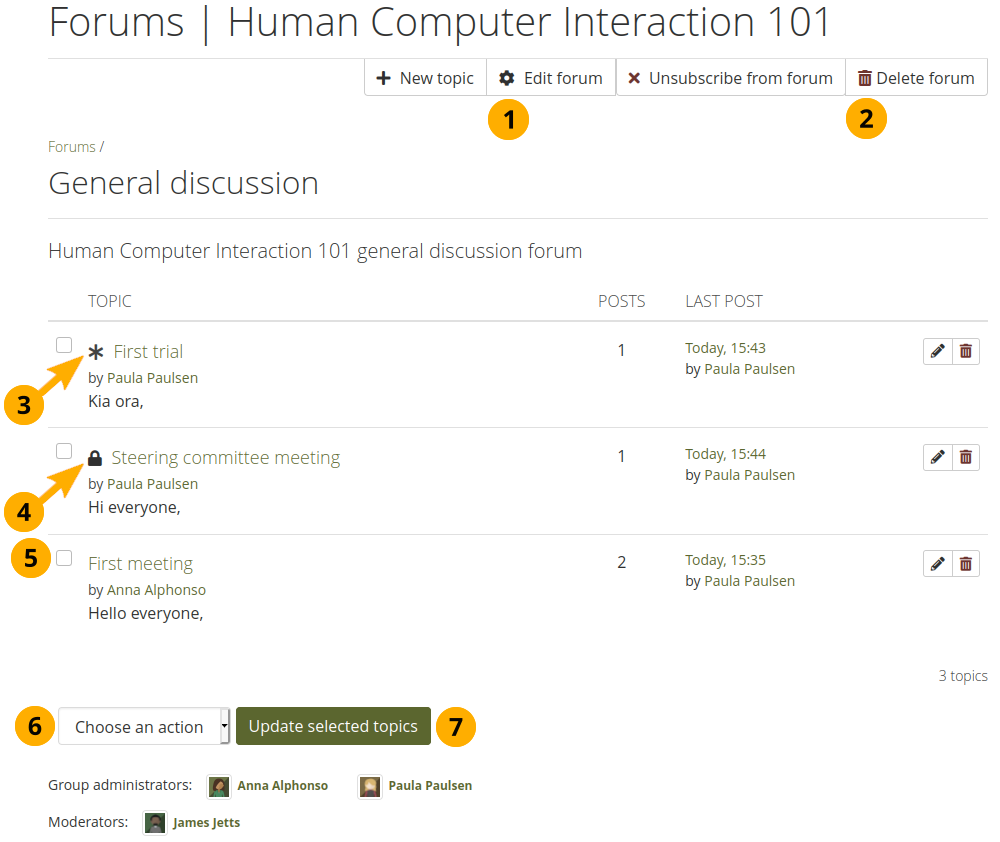Click James Jetts' moderator avatar

click(x=155, y=823)
